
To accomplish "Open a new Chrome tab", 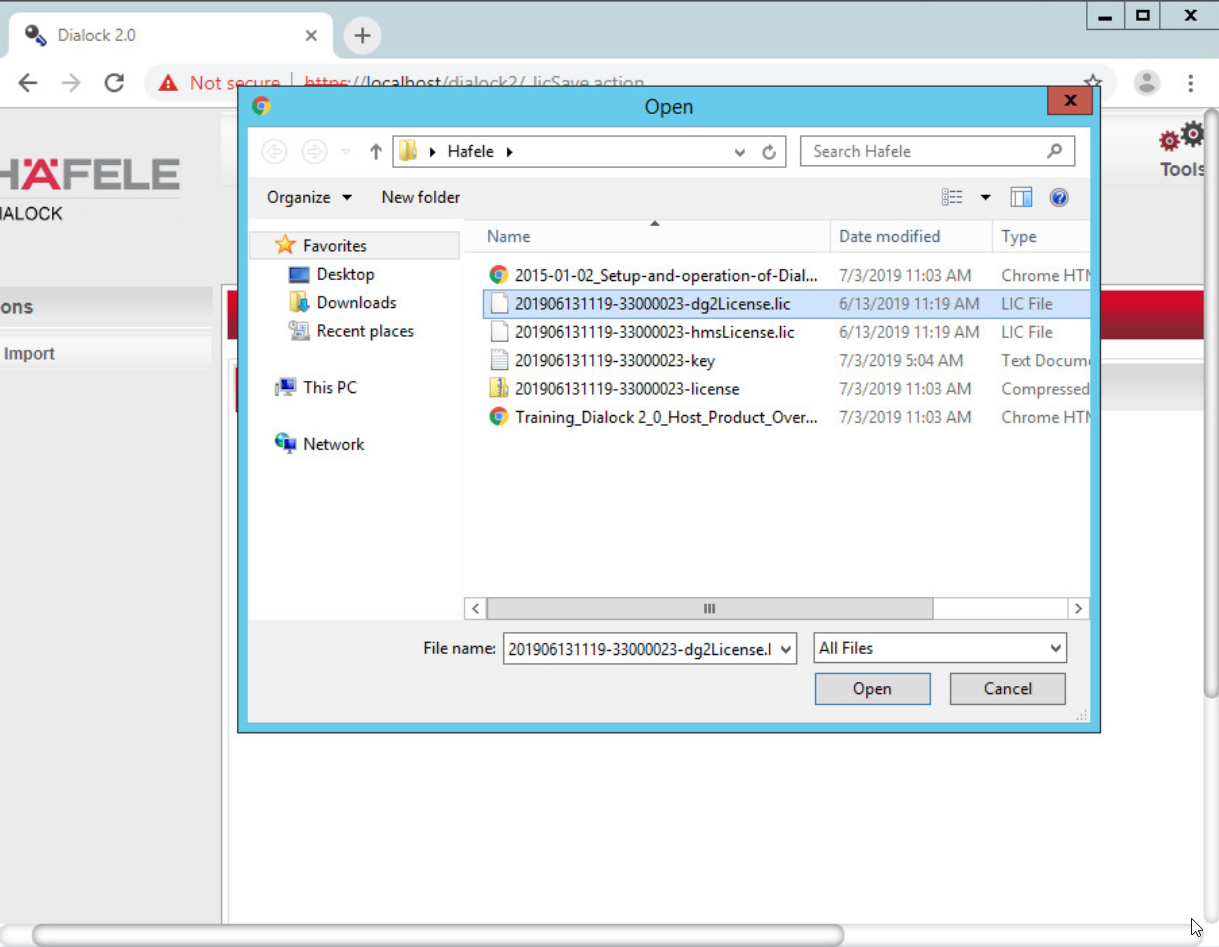I will point(362,36).
